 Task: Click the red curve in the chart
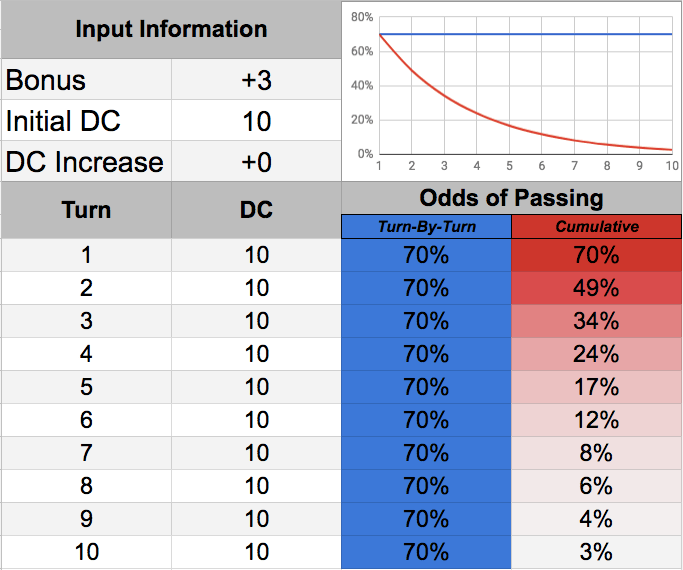(x=445, y=101)
